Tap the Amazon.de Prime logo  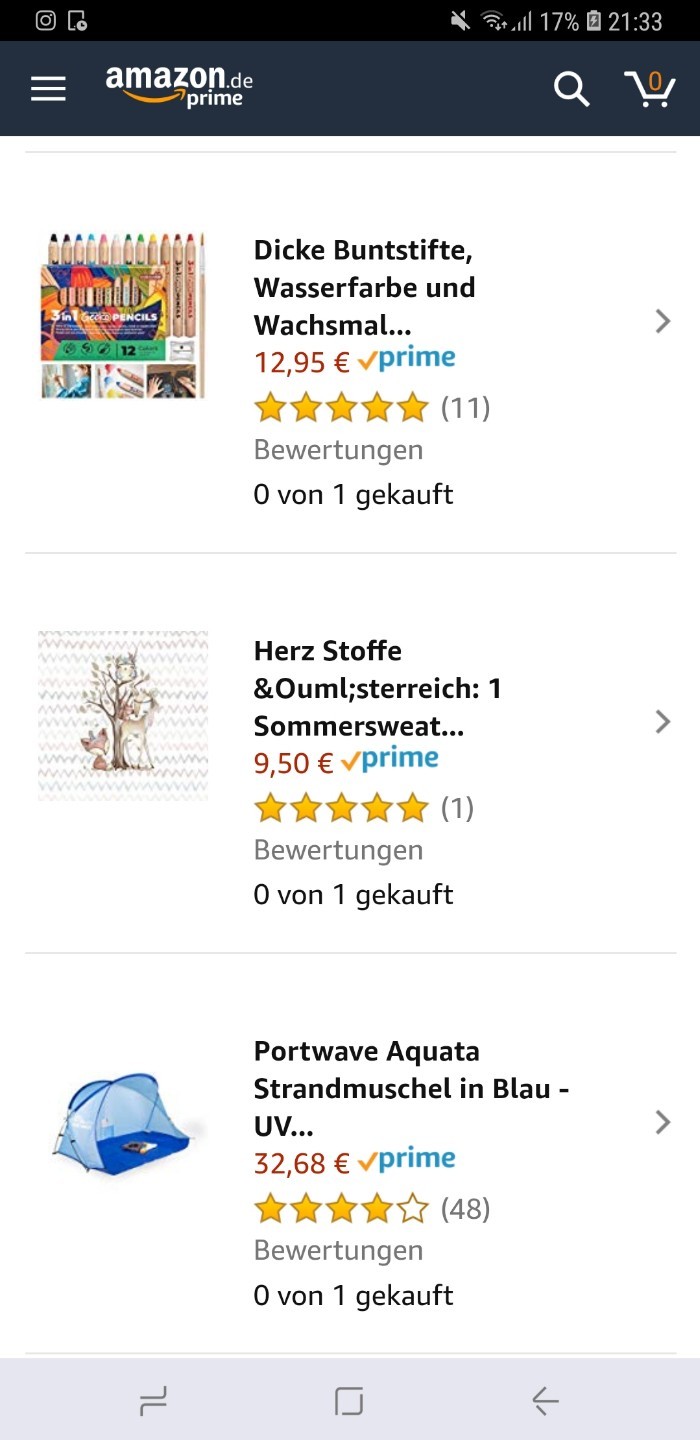pos(179,87)
